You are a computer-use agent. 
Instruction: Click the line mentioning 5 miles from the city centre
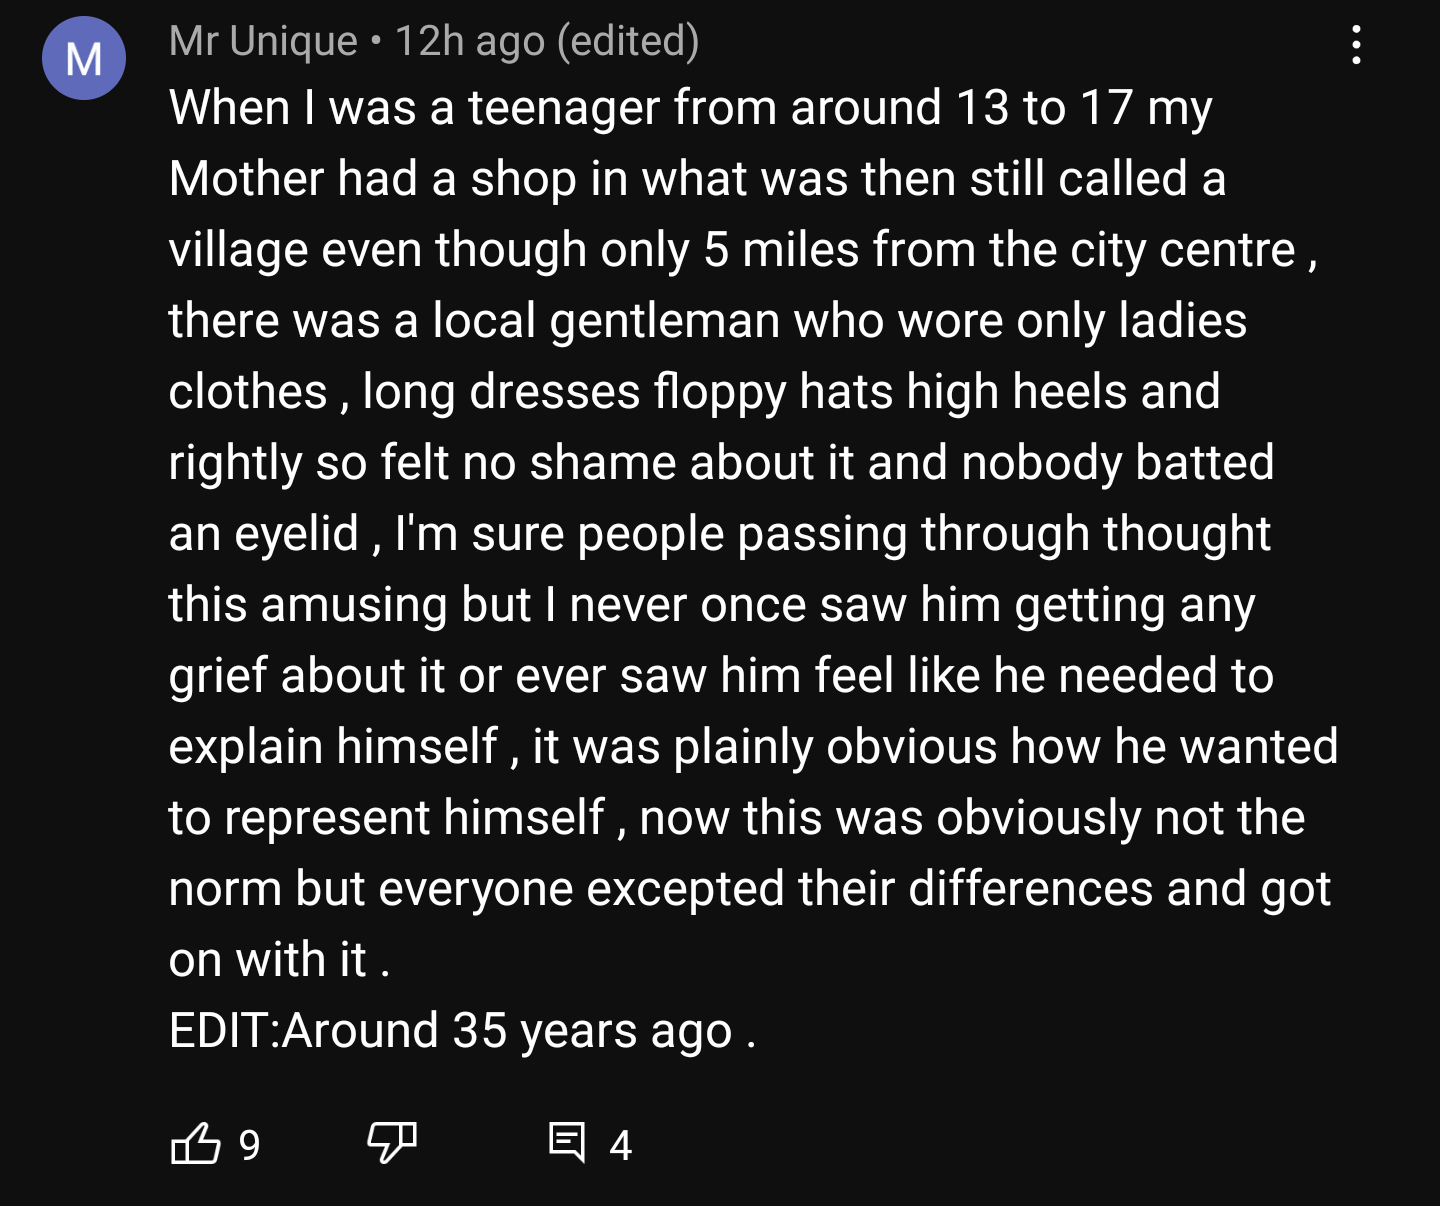pos(743,250)
